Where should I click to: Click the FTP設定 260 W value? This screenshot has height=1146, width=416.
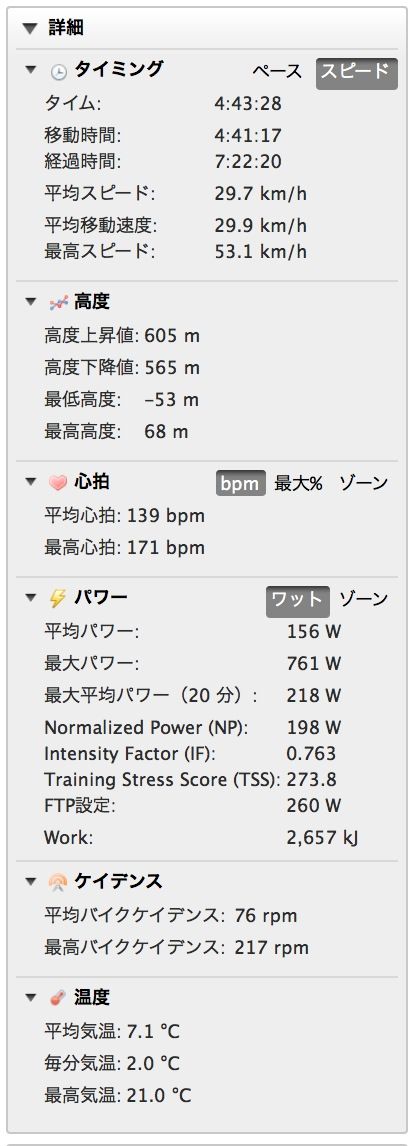[314, 806]
